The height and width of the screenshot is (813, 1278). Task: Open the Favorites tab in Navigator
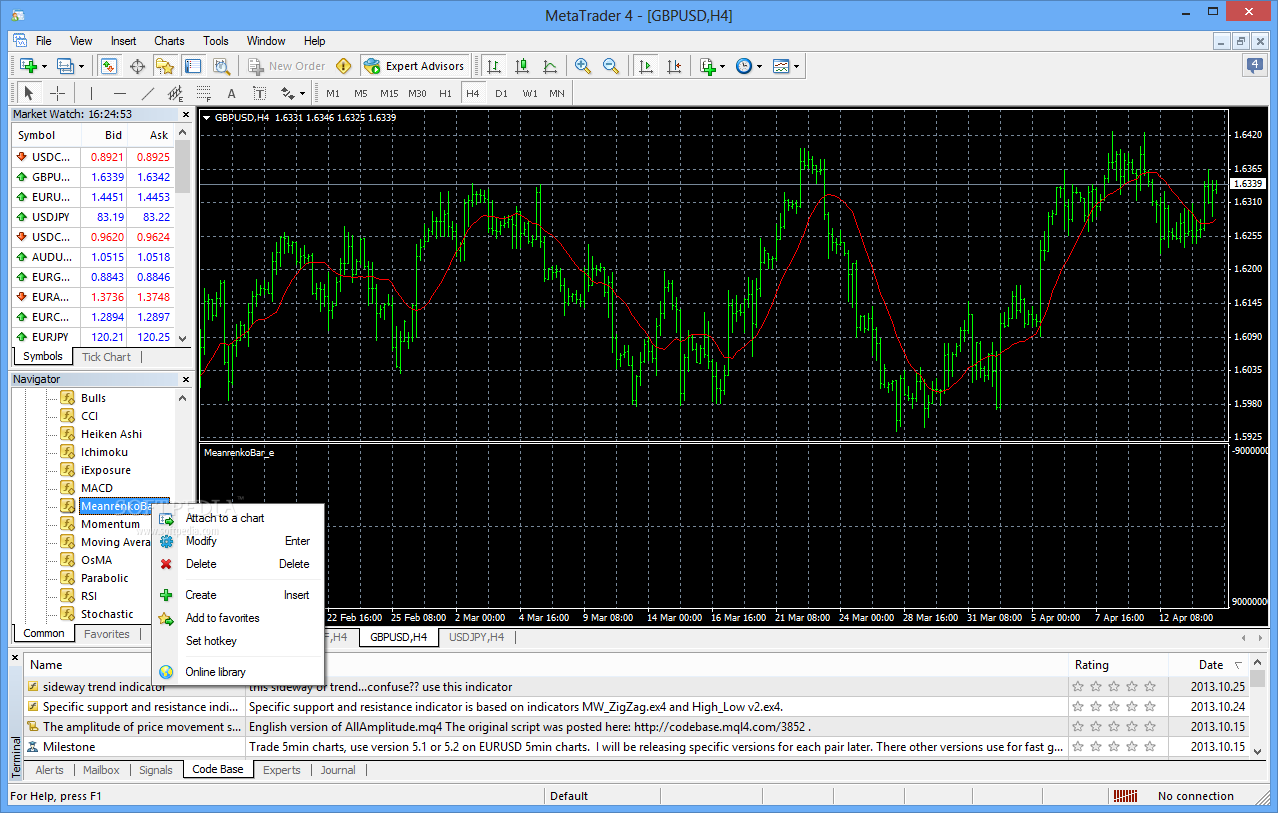click(x=106, y=634)
